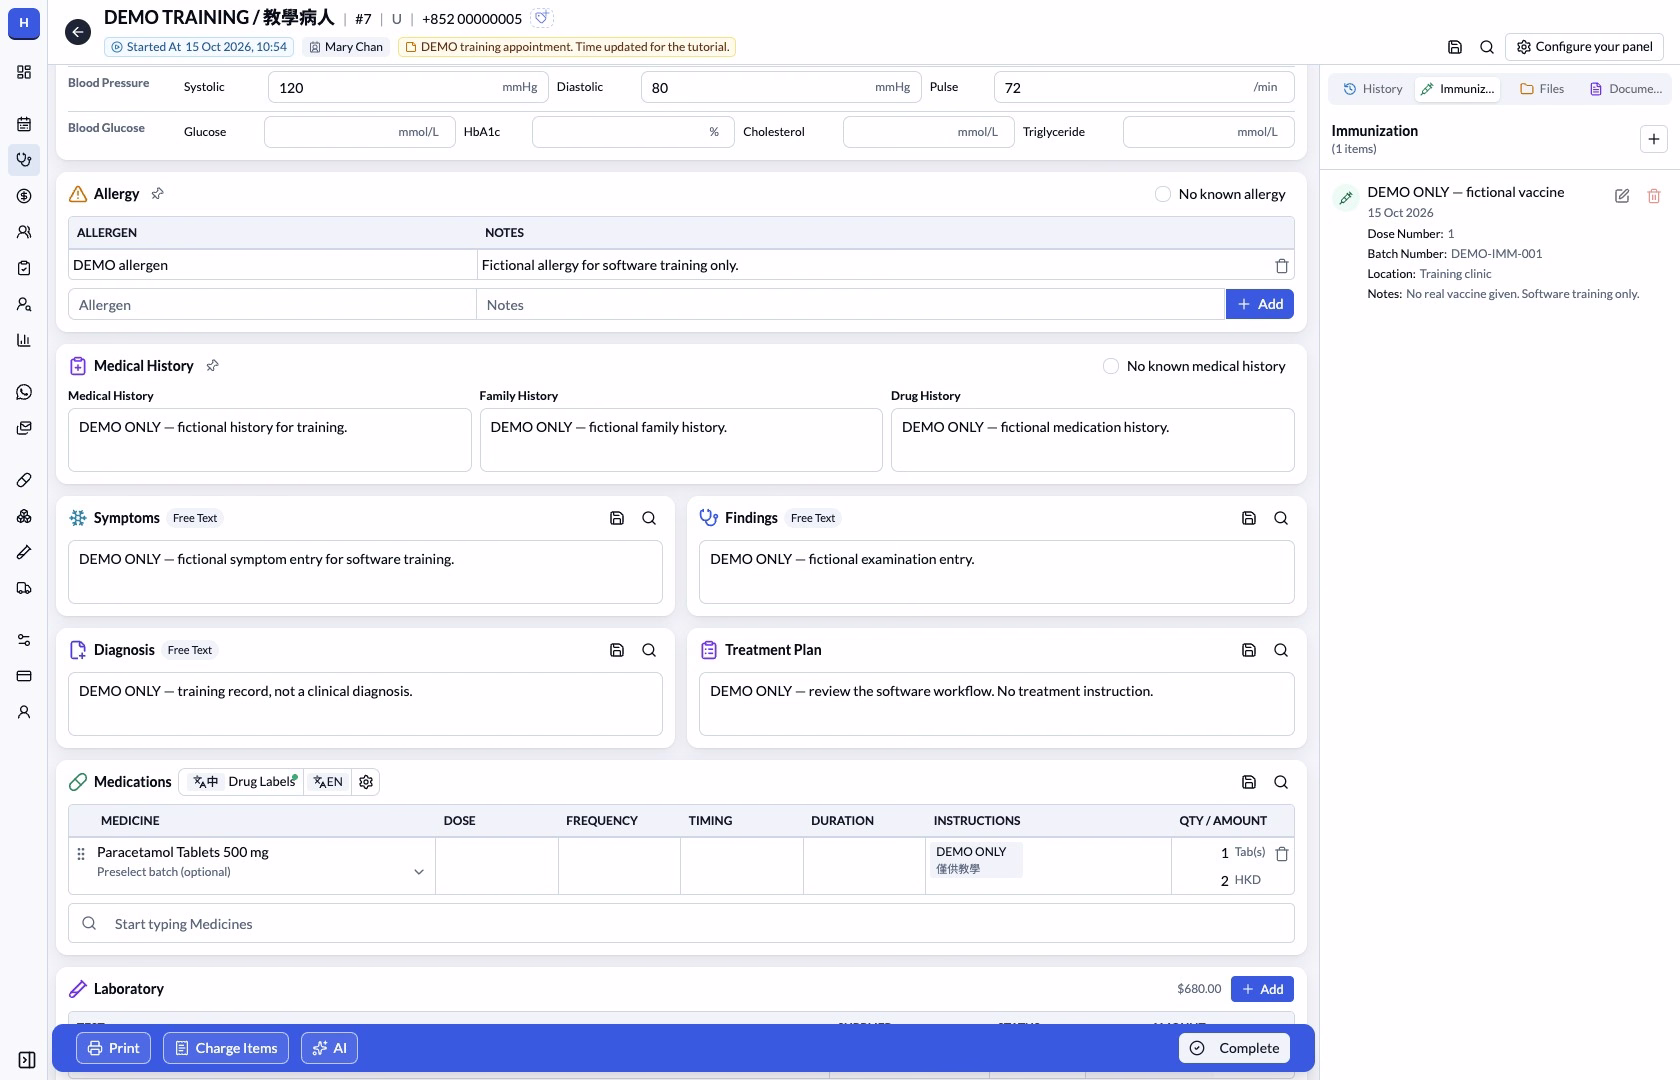Switch to the History tab
This screenshot has height=1080, width=1680.
coord(1372,89)
